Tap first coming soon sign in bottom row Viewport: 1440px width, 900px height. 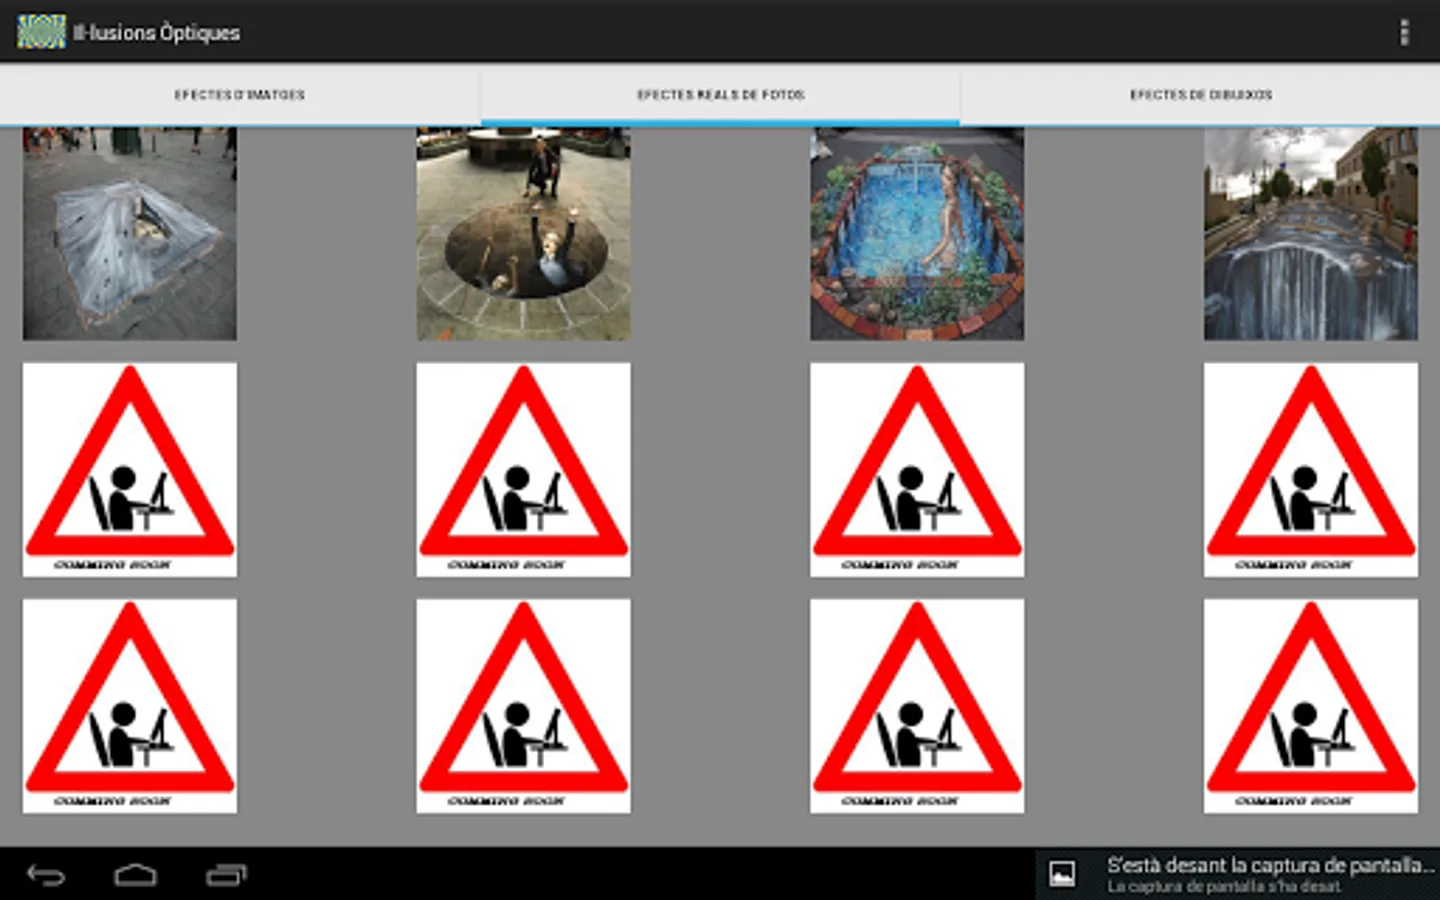pyautogui.click(x=130, y=706)
